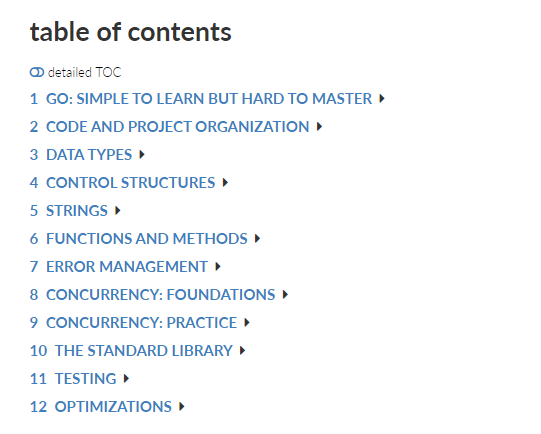The width and height of the screenshot is (541, 434).
Task: Expand the Data Types chapter arrow
Action: tap(142, 155)
